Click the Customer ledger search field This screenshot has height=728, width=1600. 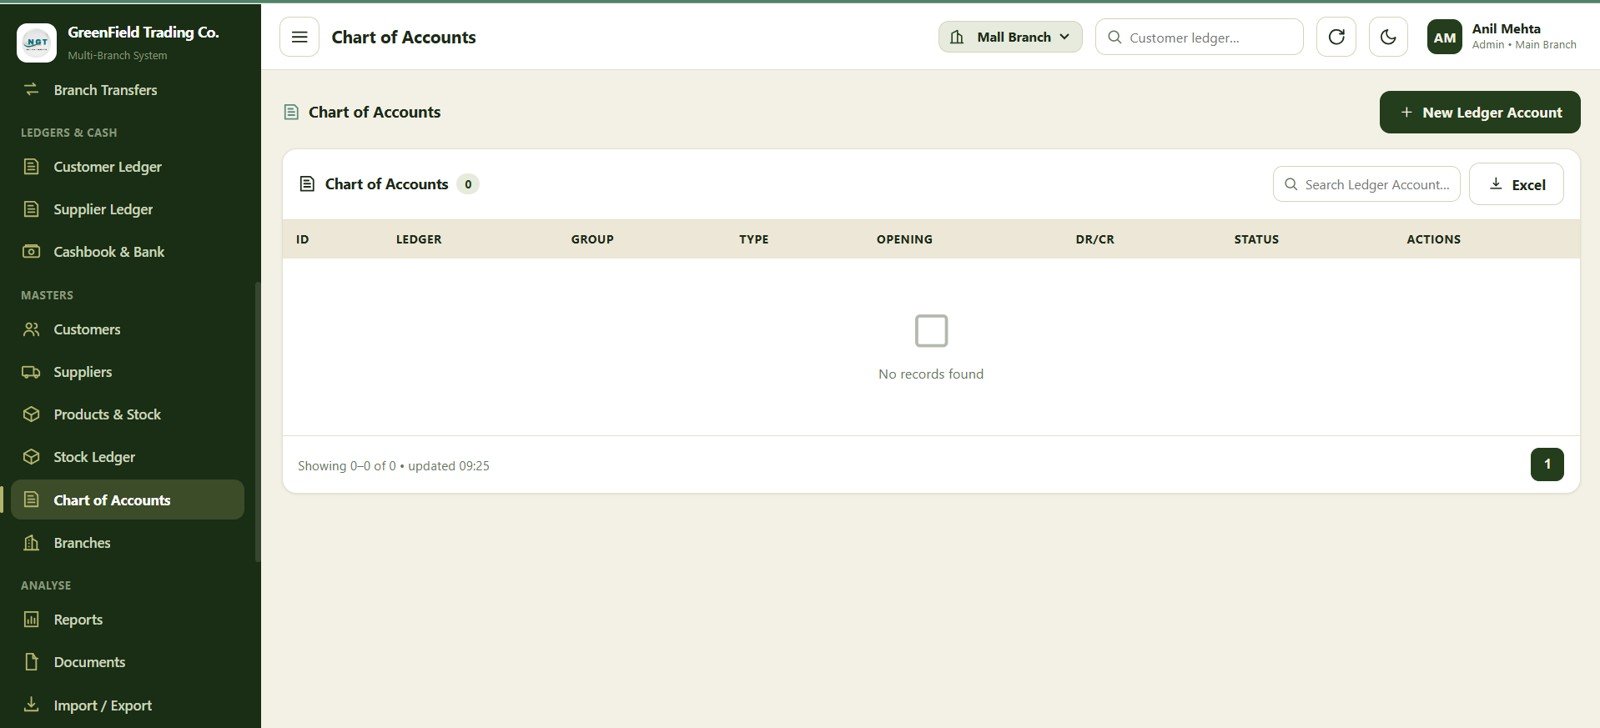pyautogui.click(x=1199, y=37)
